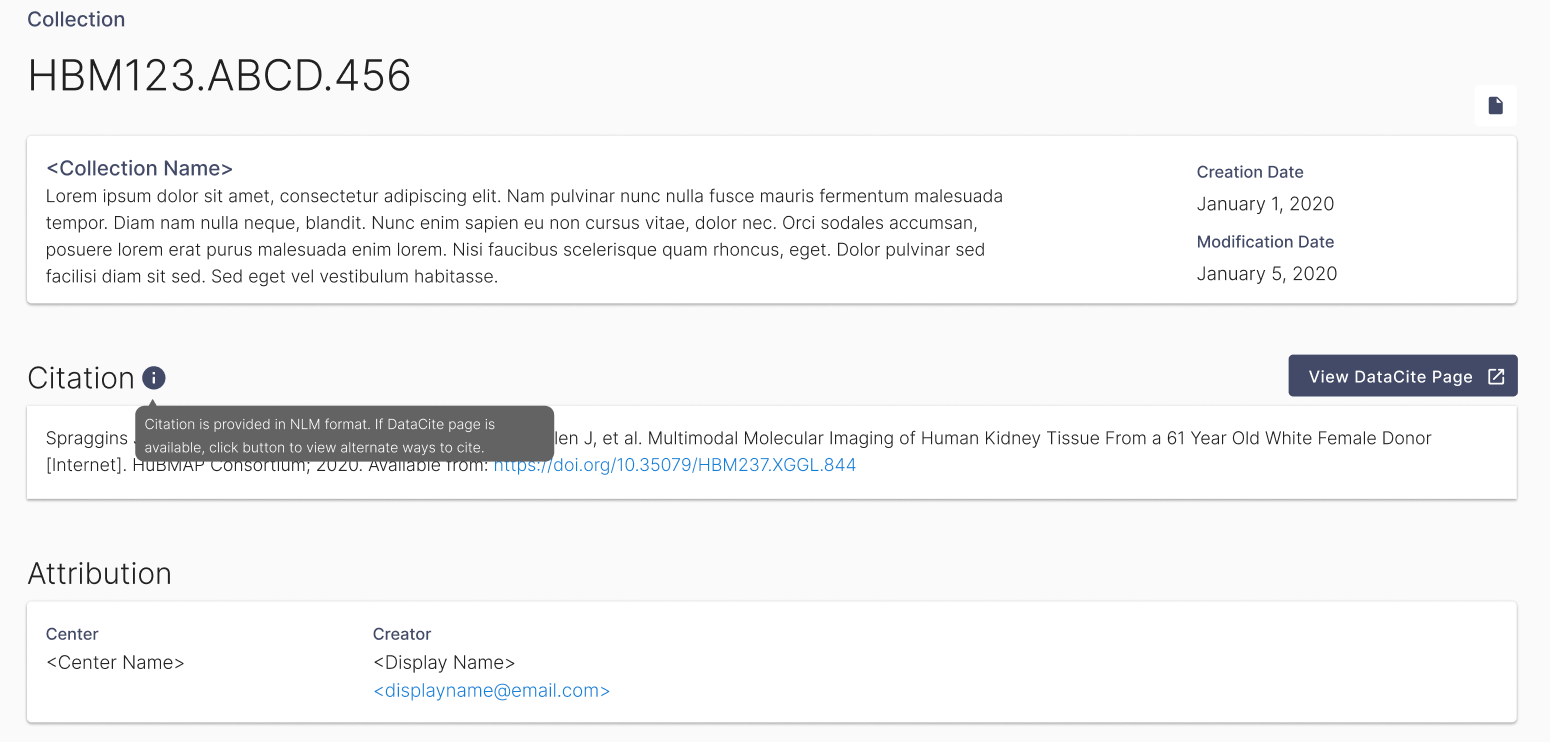
Task: Click the displayname@email.com creator link
Action: pyautogui.click(x=491, y=690)
